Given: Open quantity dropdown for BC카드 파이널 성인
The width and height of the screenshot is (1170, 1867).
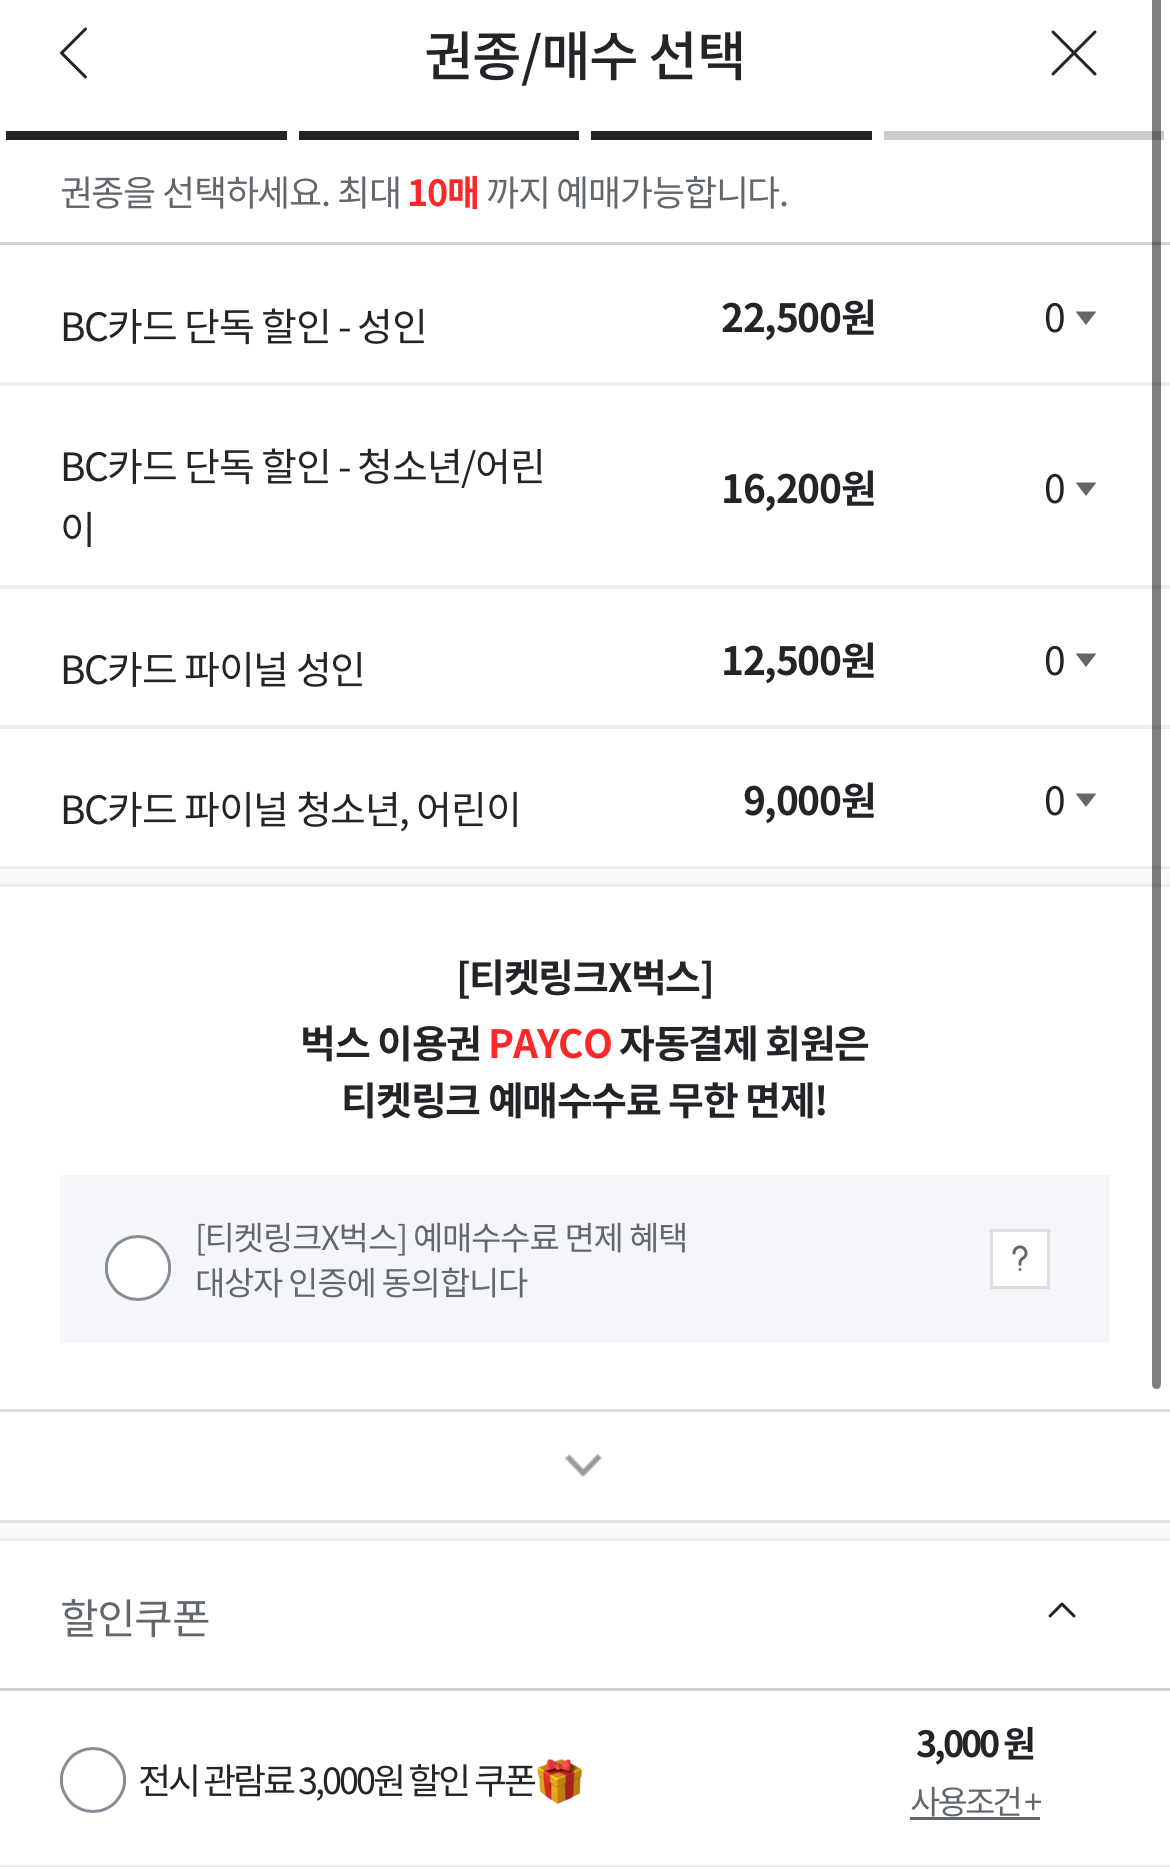Looking at the screenshot, I should pos(1069,661).
